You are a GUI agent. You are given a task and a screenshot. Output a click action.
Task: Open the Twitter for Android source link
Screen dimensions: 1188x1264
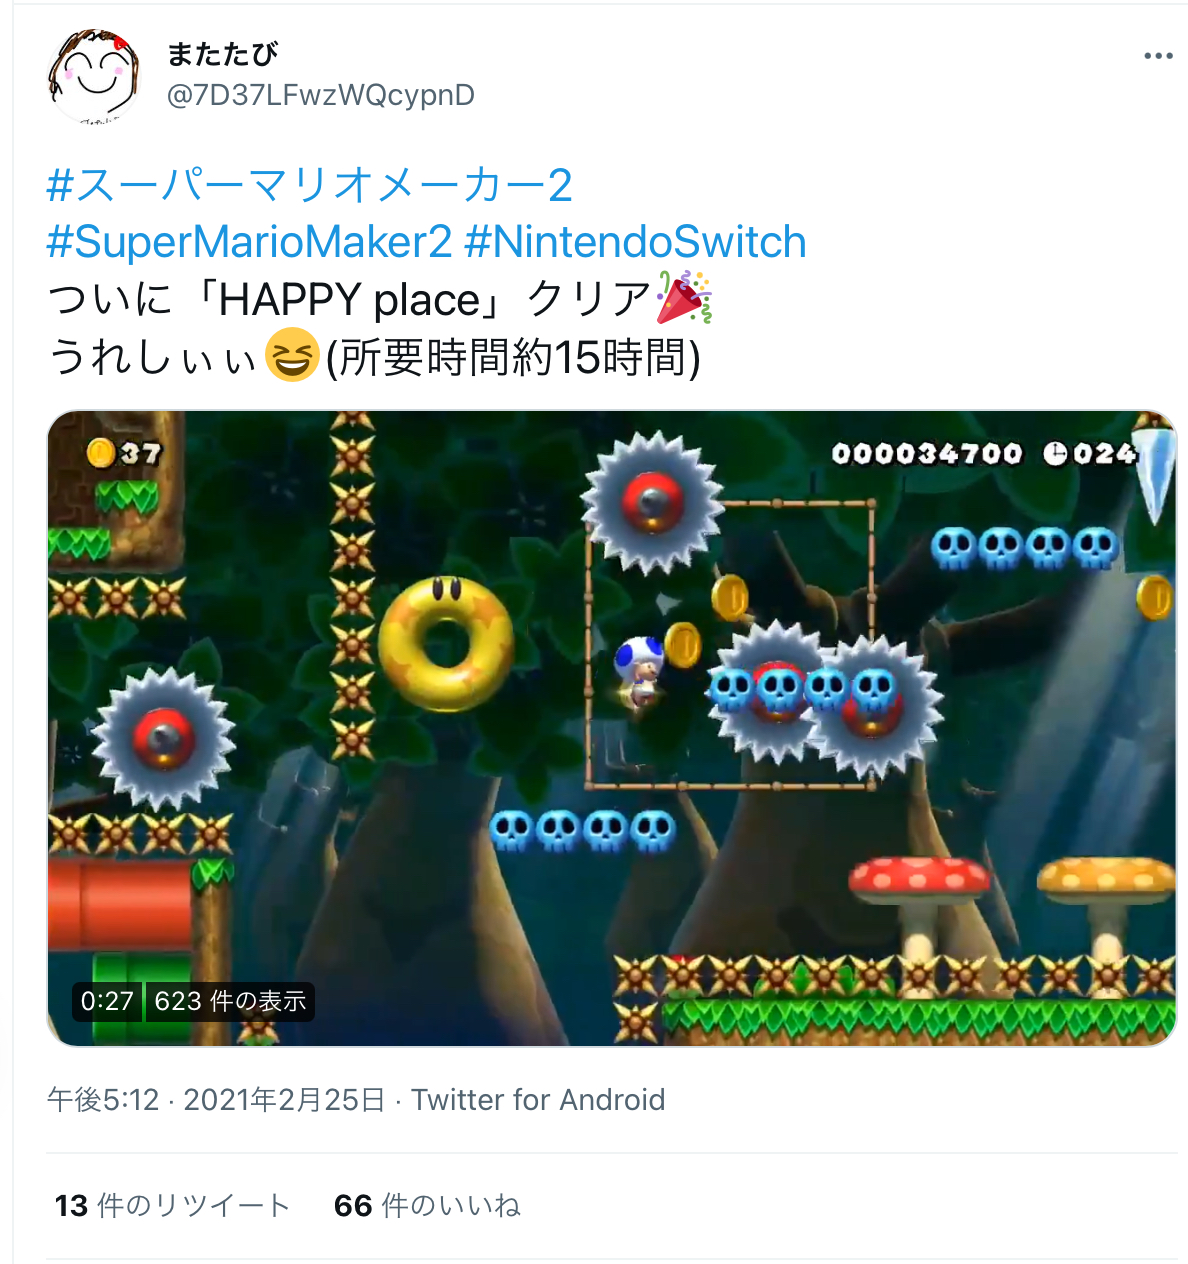(x=538, y=1100)
